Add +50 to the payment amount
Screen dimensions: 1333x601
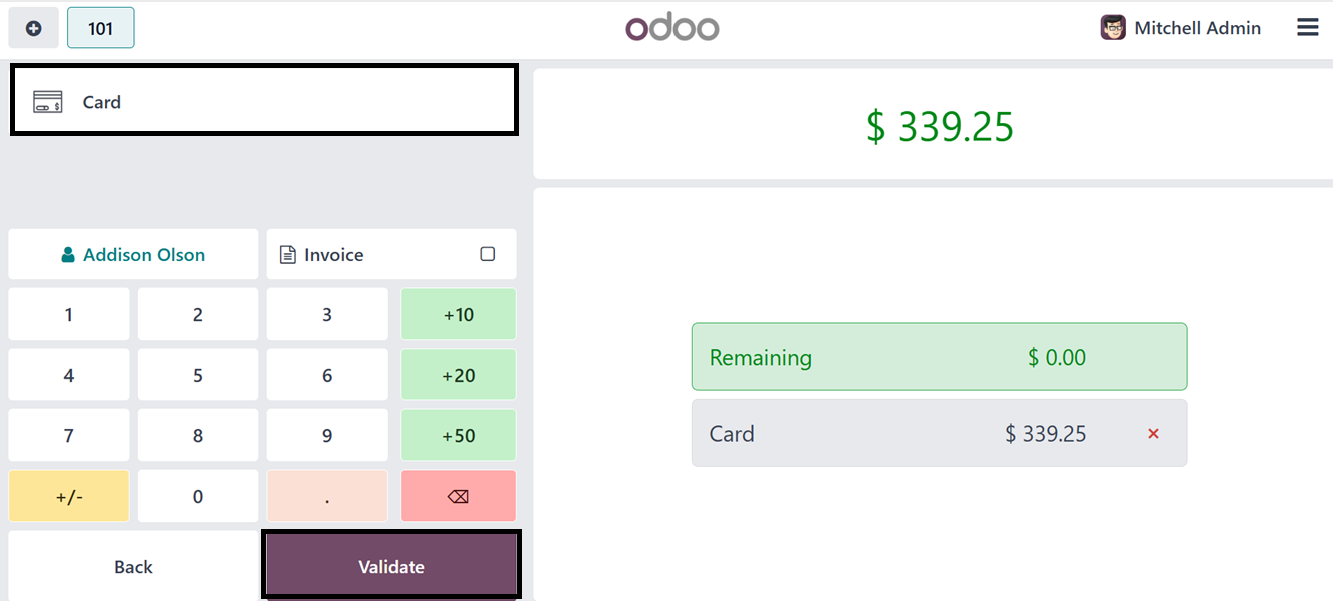[458, 436]
